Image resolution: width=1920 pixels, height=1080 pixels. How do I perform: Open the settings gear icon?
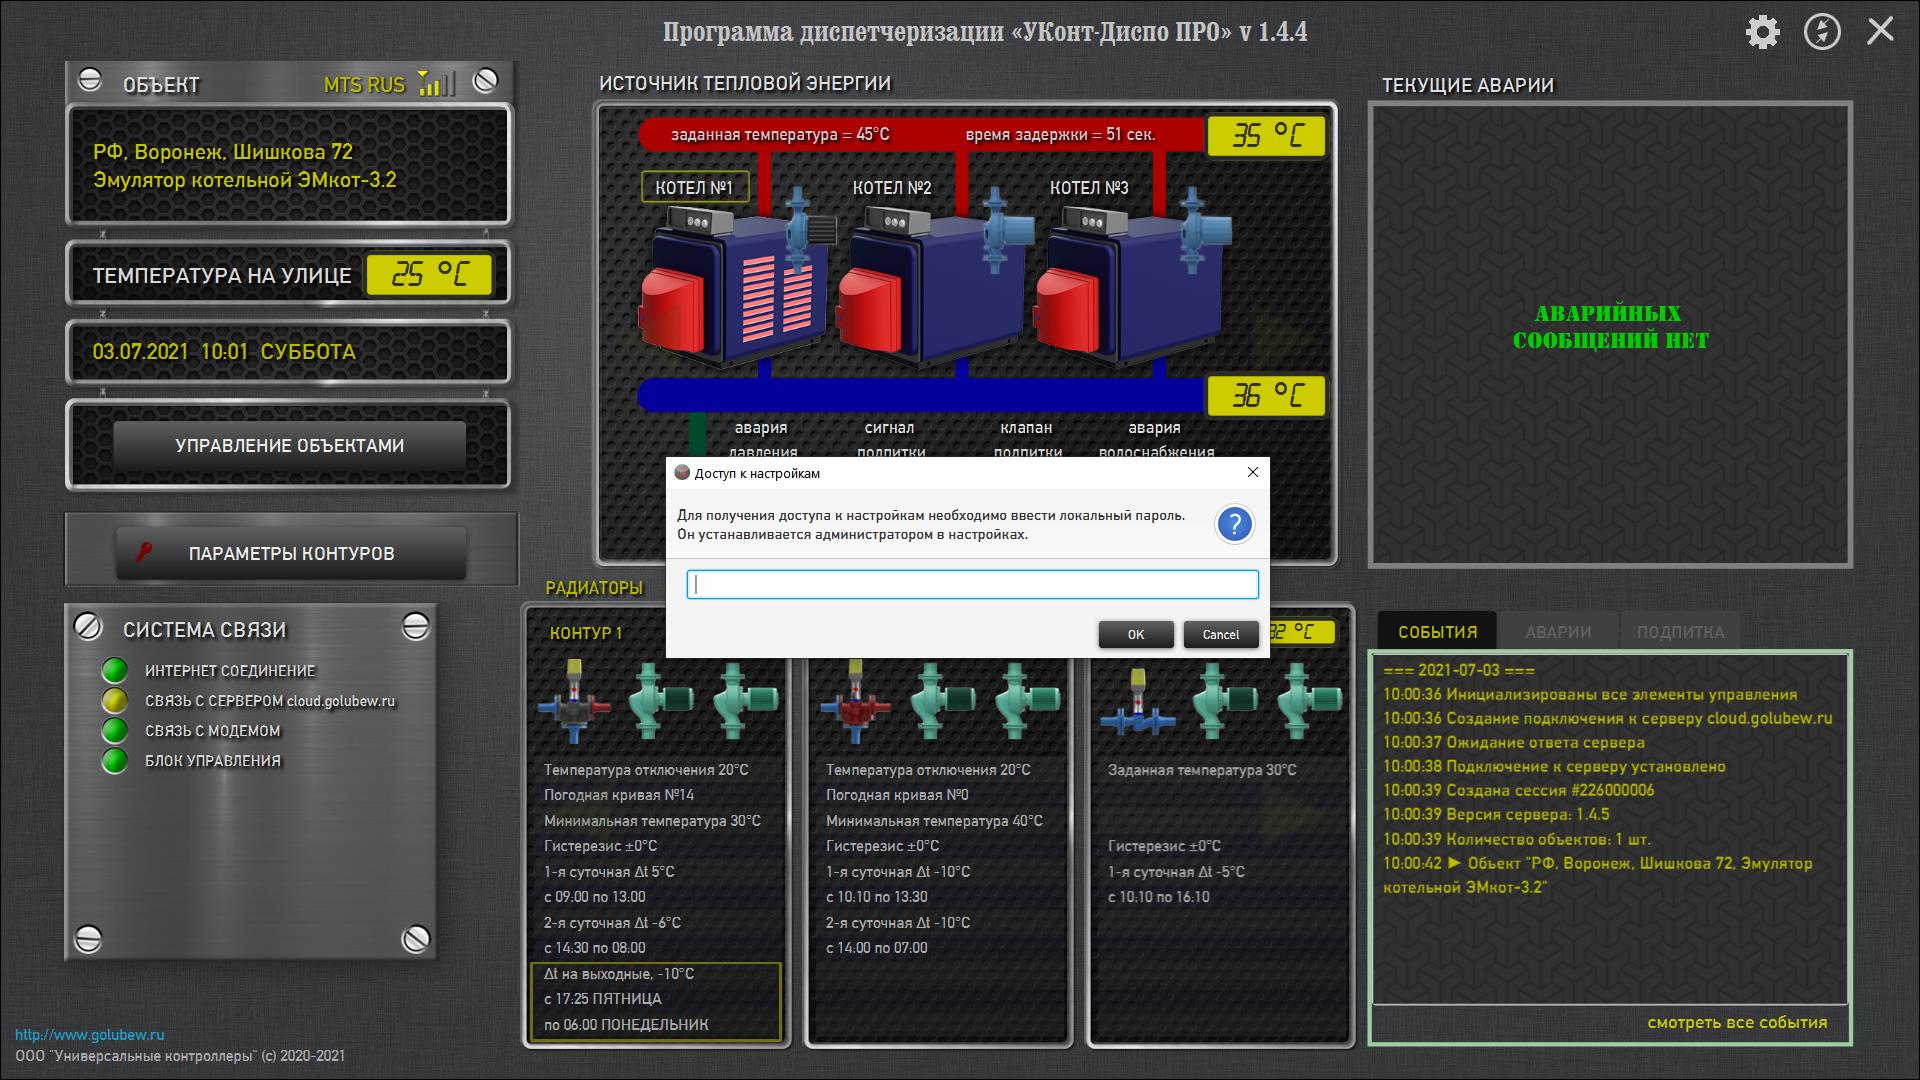[x=1762, y=32]
